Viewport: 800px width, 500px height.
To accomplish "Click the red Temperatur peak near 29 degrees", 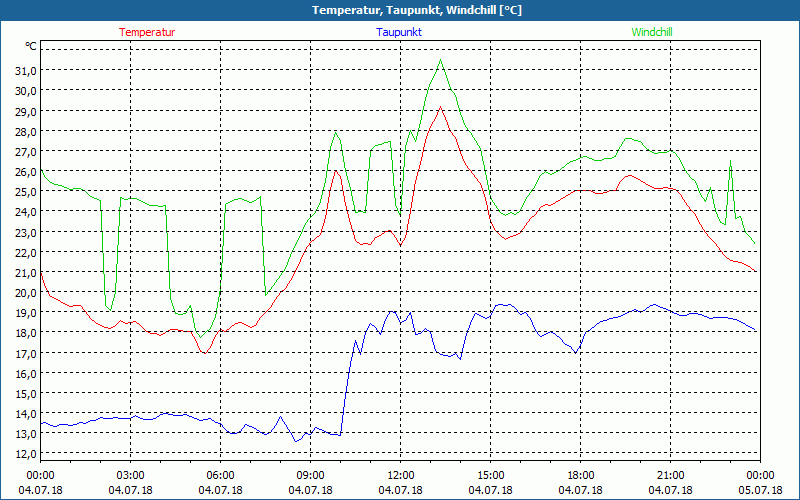I will tap(440, 107).
